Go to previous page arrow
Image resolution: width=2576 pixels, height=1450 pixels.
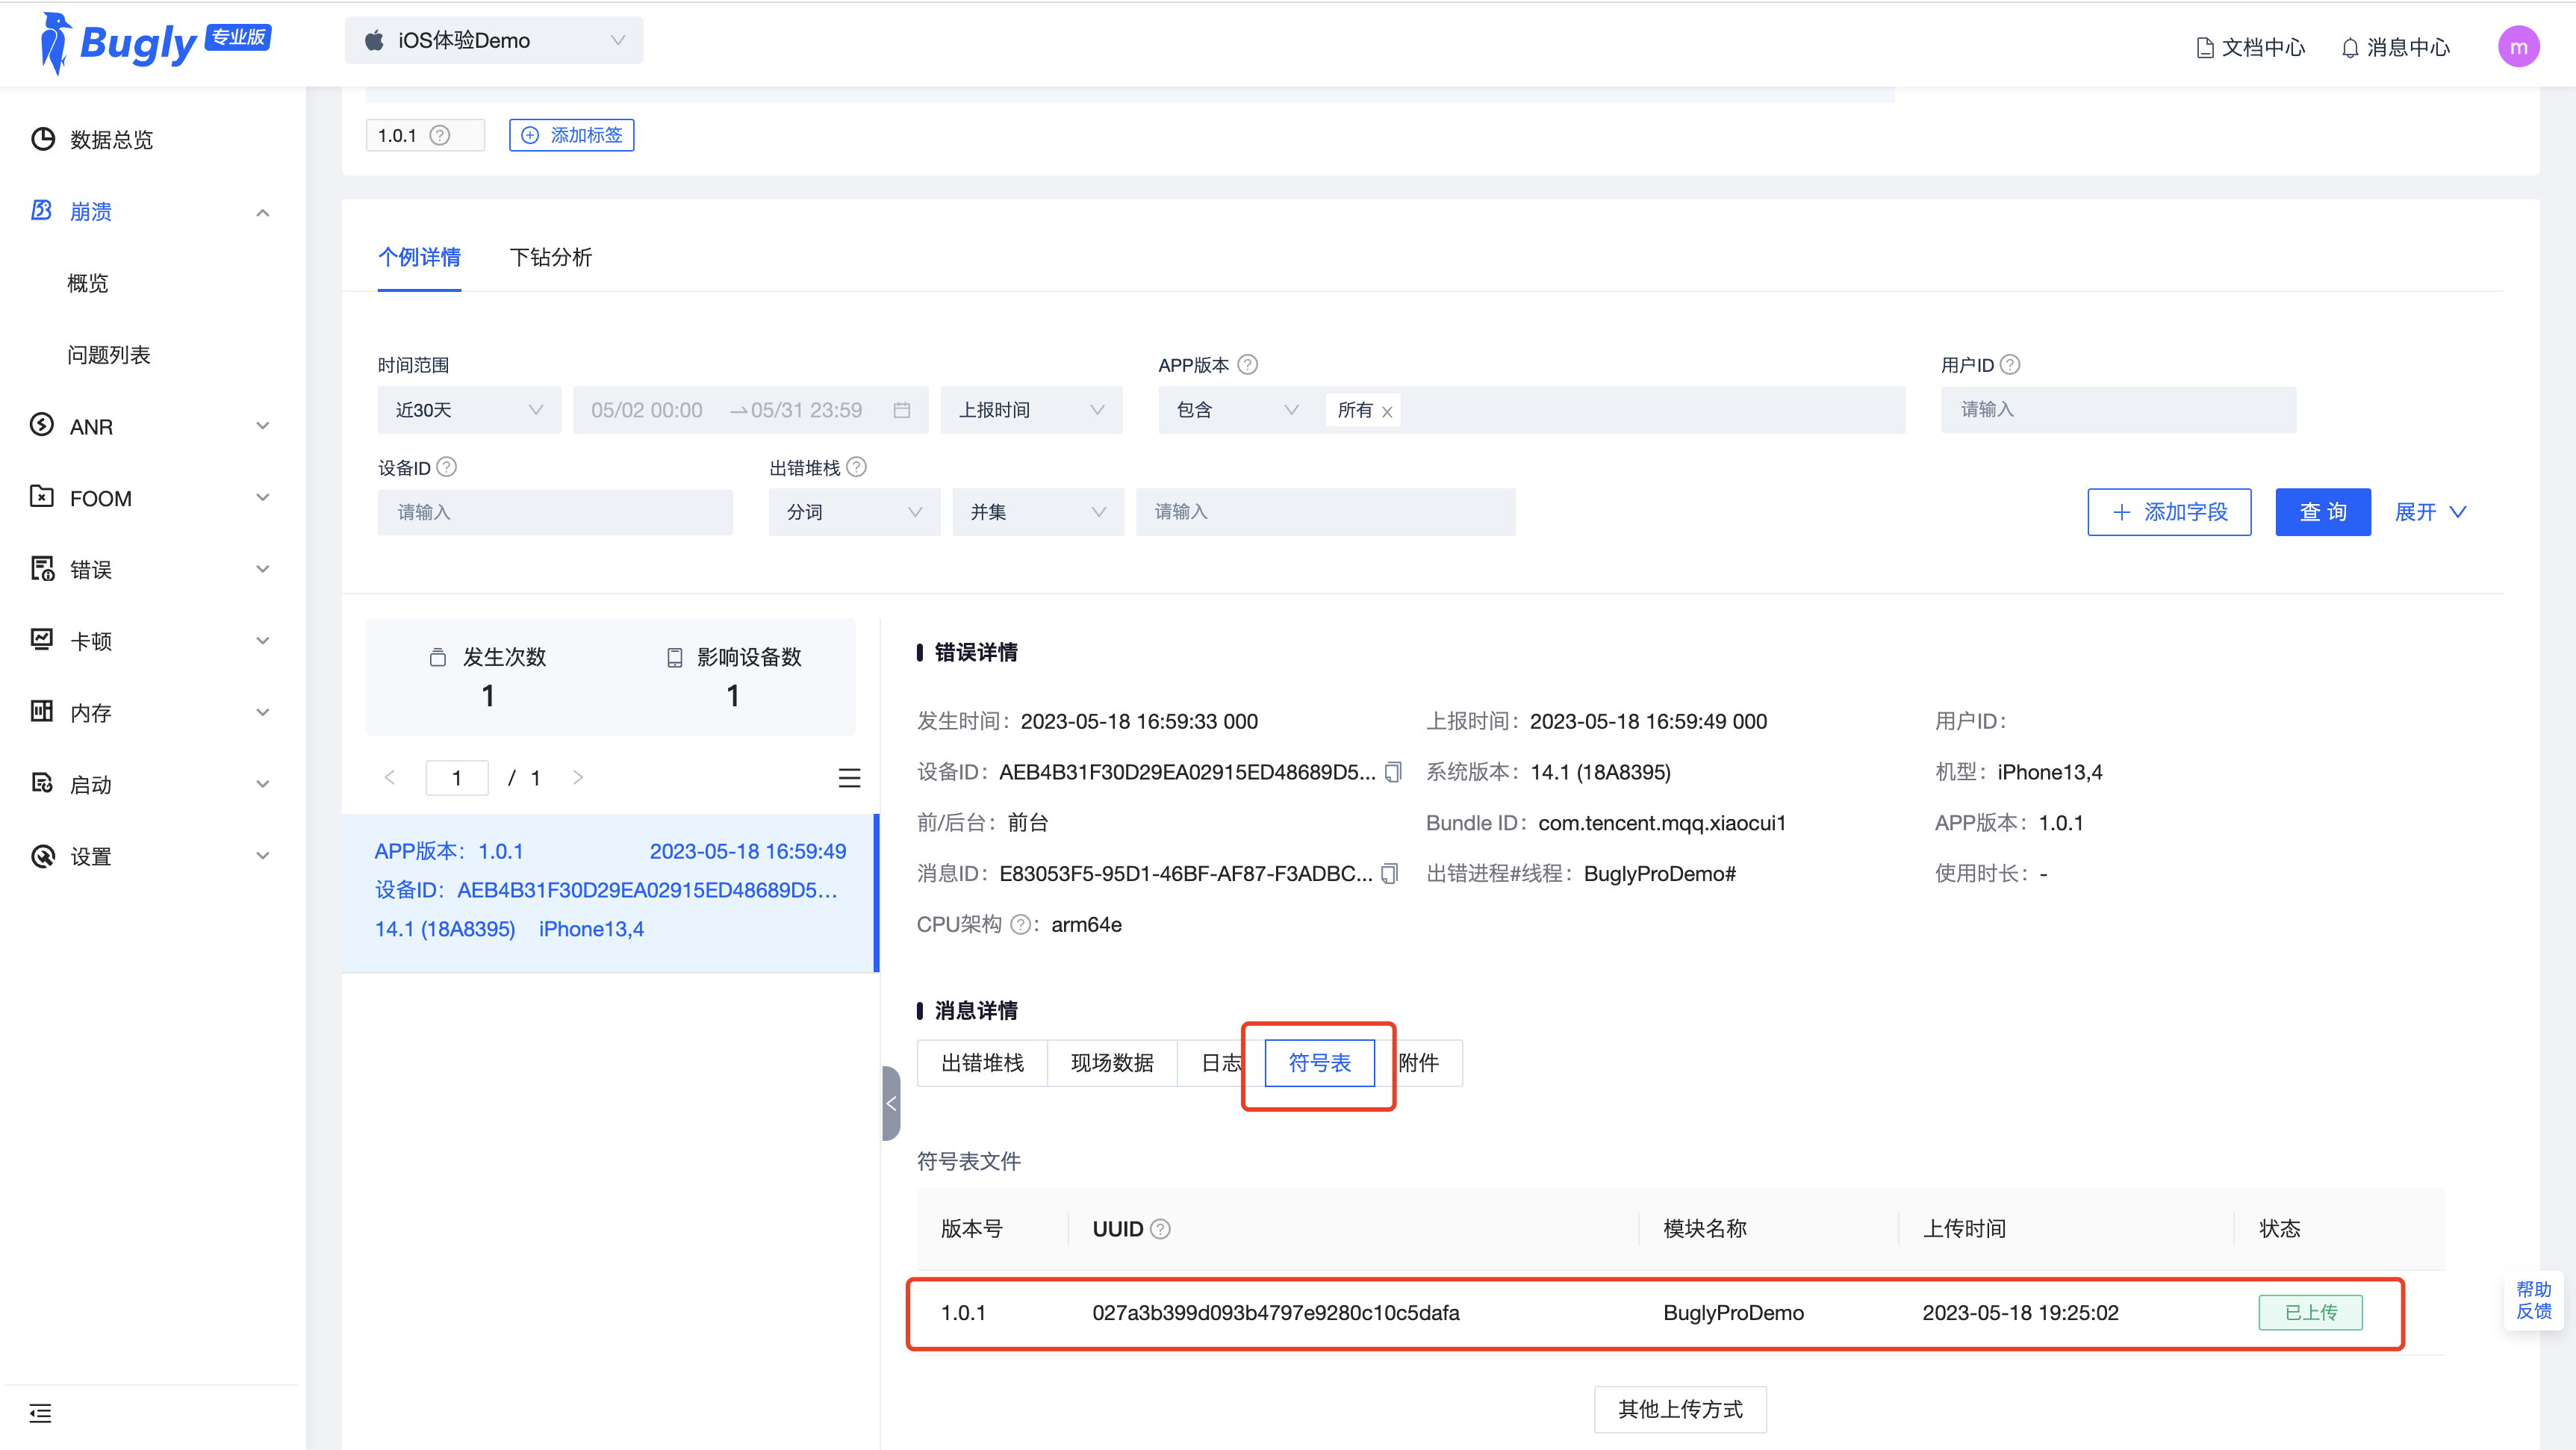390,777
